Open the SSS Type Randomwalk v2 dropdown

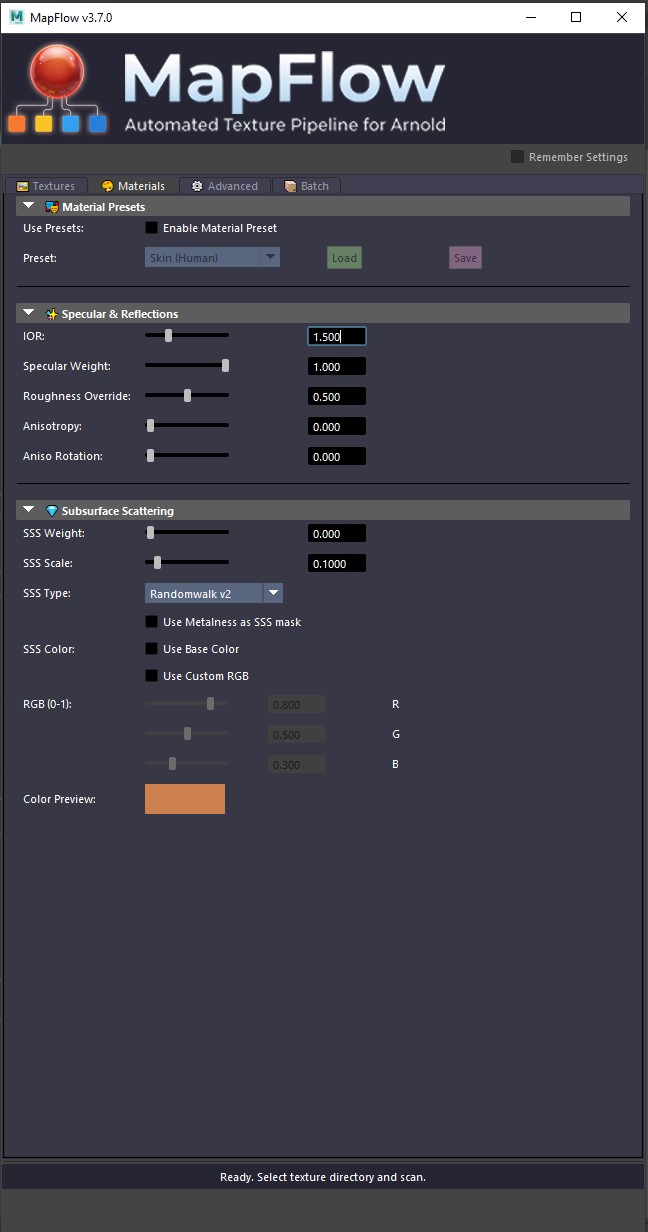click(214, 594)
